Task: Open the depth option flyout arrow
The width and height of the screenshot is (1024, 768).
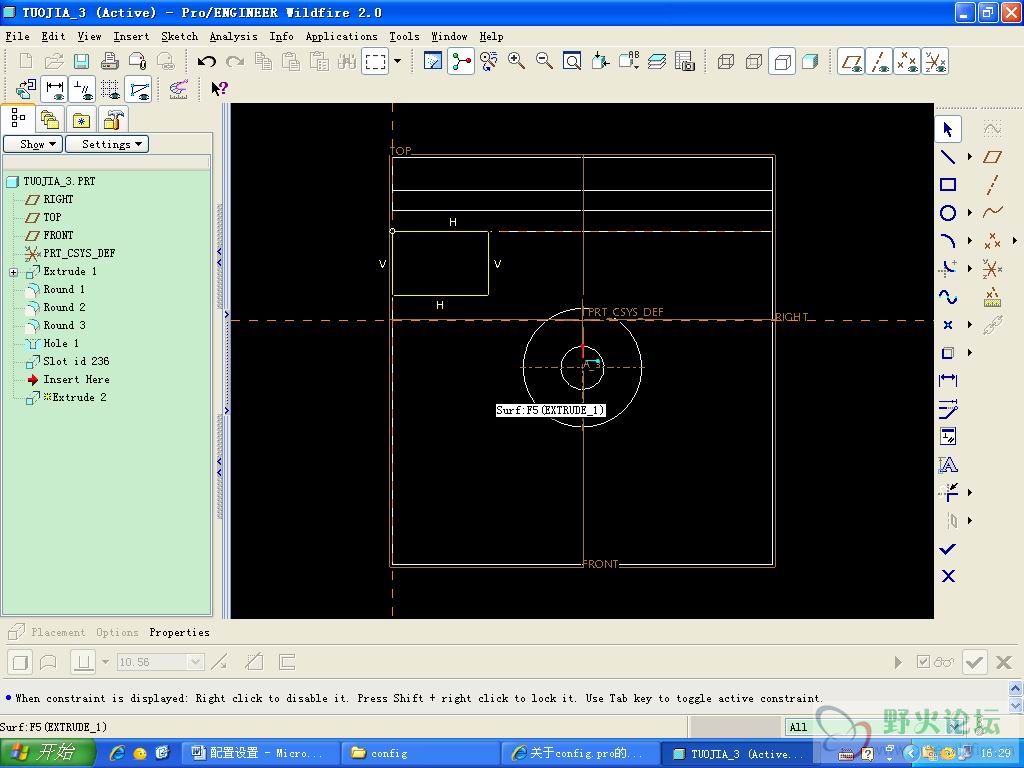Action: 105,662
